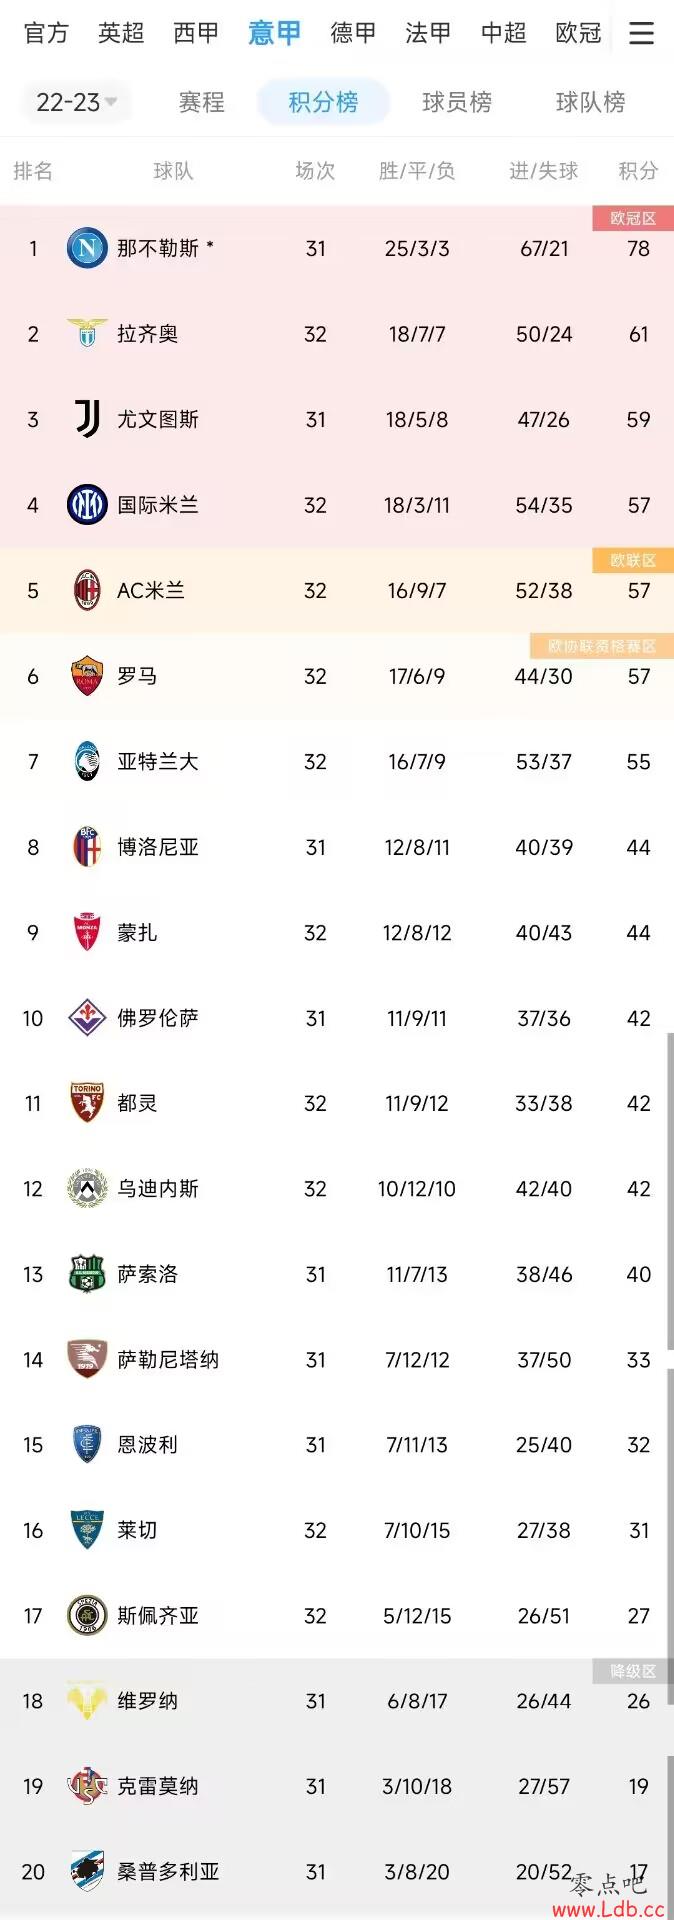Open the 球队榜 team ranking tab
The height and width of the screenshot is (1920, 674).
click(x=590, y=102)
